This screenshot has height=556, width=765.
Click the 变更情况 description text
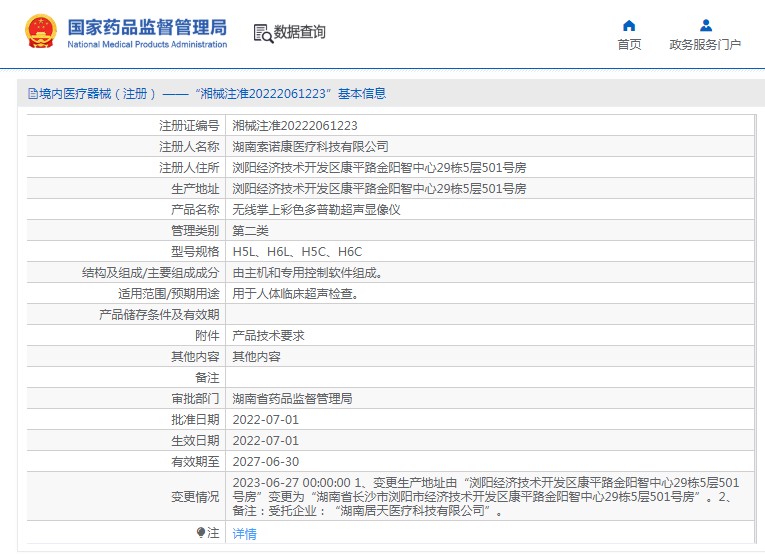click(486, 496)
